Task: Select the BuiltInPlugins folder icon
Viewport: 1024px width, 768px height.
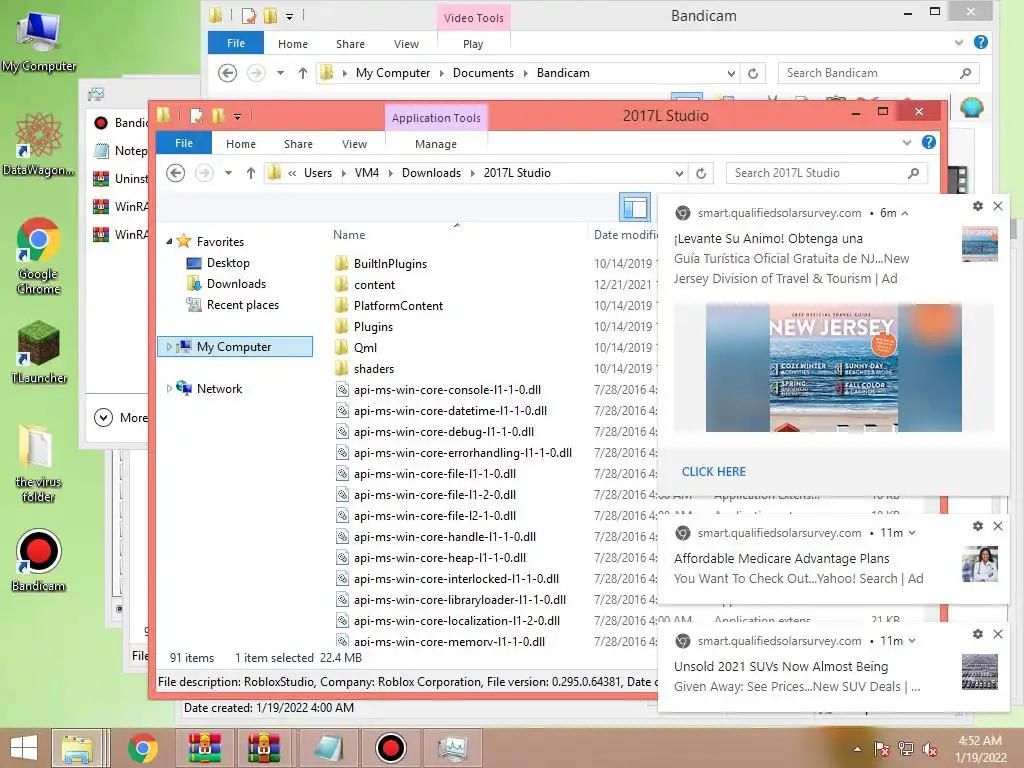Action: click(342, 264)
